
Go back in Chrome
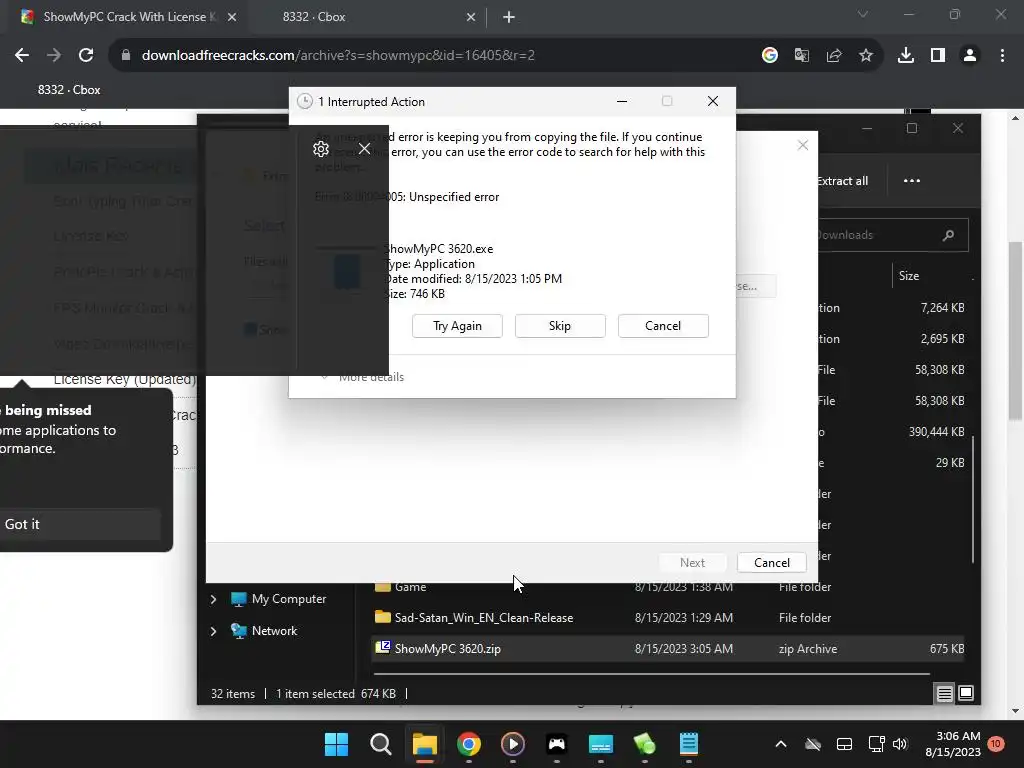point(22,56)
